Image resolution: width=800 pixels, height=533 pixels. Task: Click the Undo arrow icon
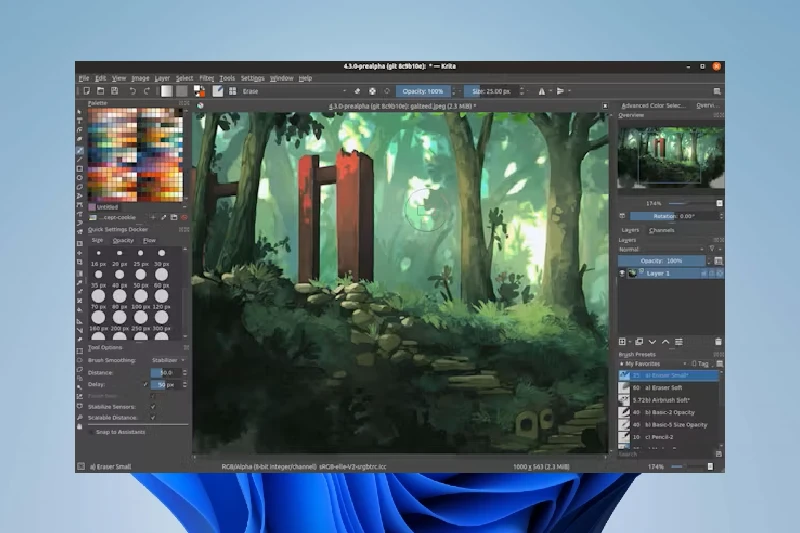pyautogui.click(x=131, y=91)
